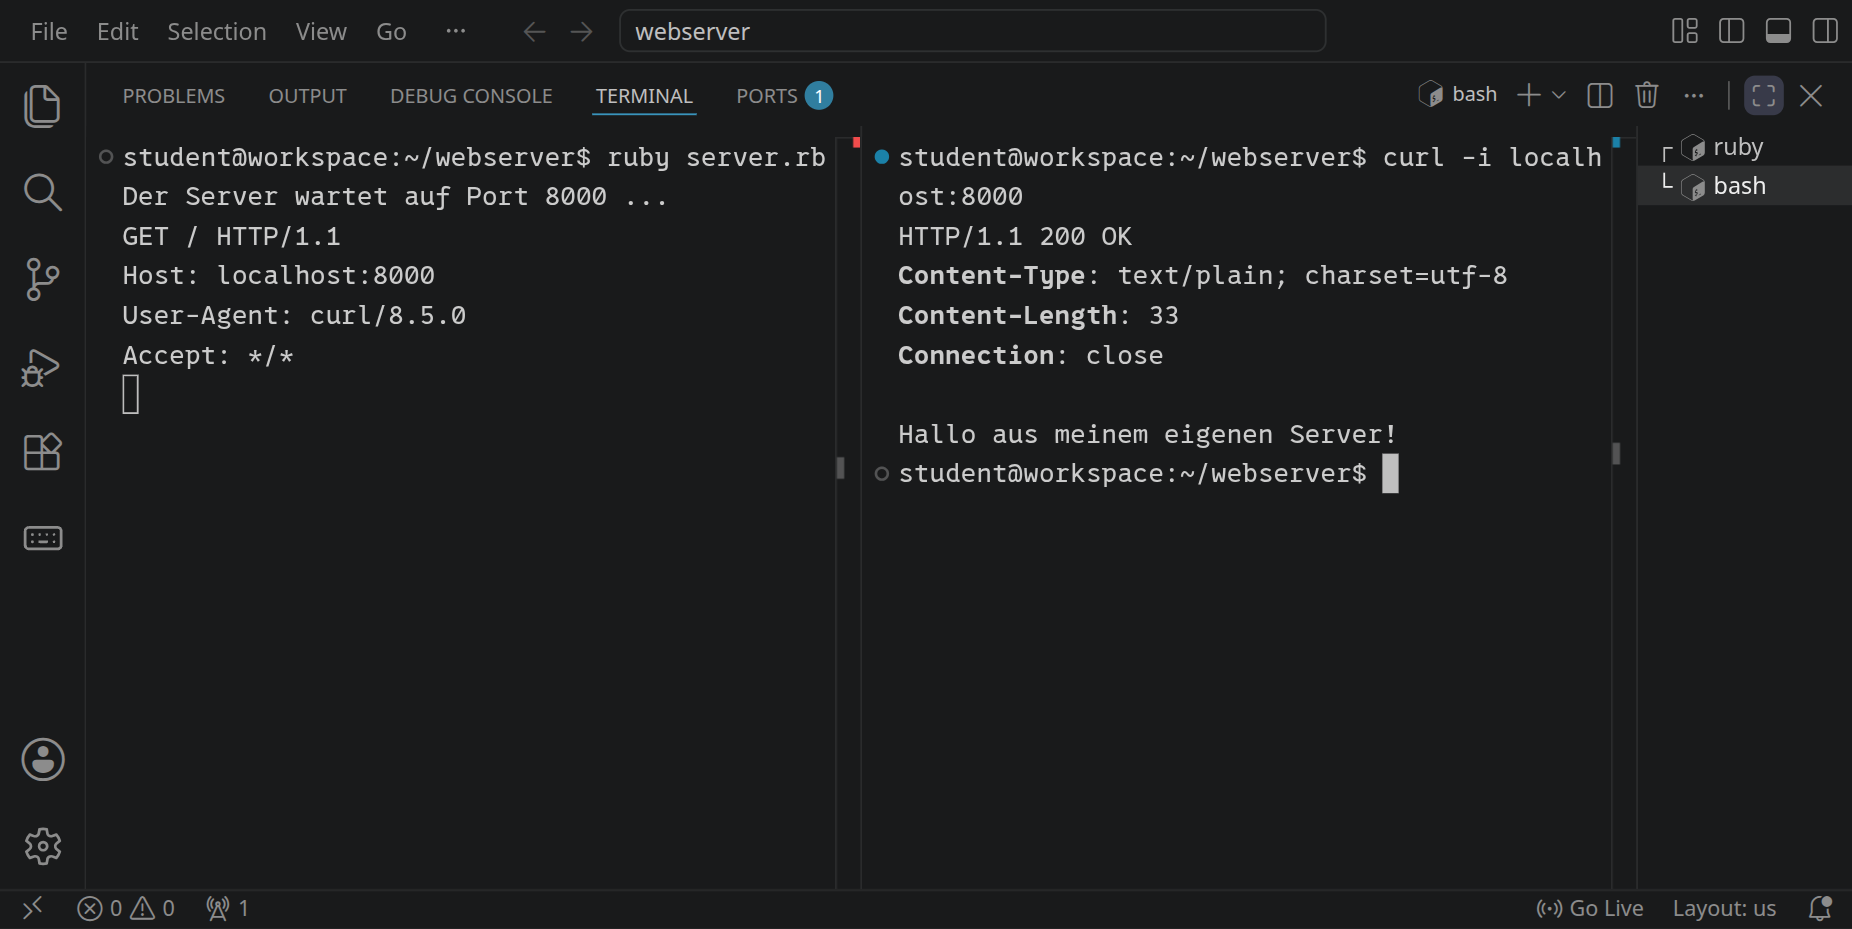Open the launch profile dropdown chevron
The image size is (1852, 929).
(x=1558, y=95)
